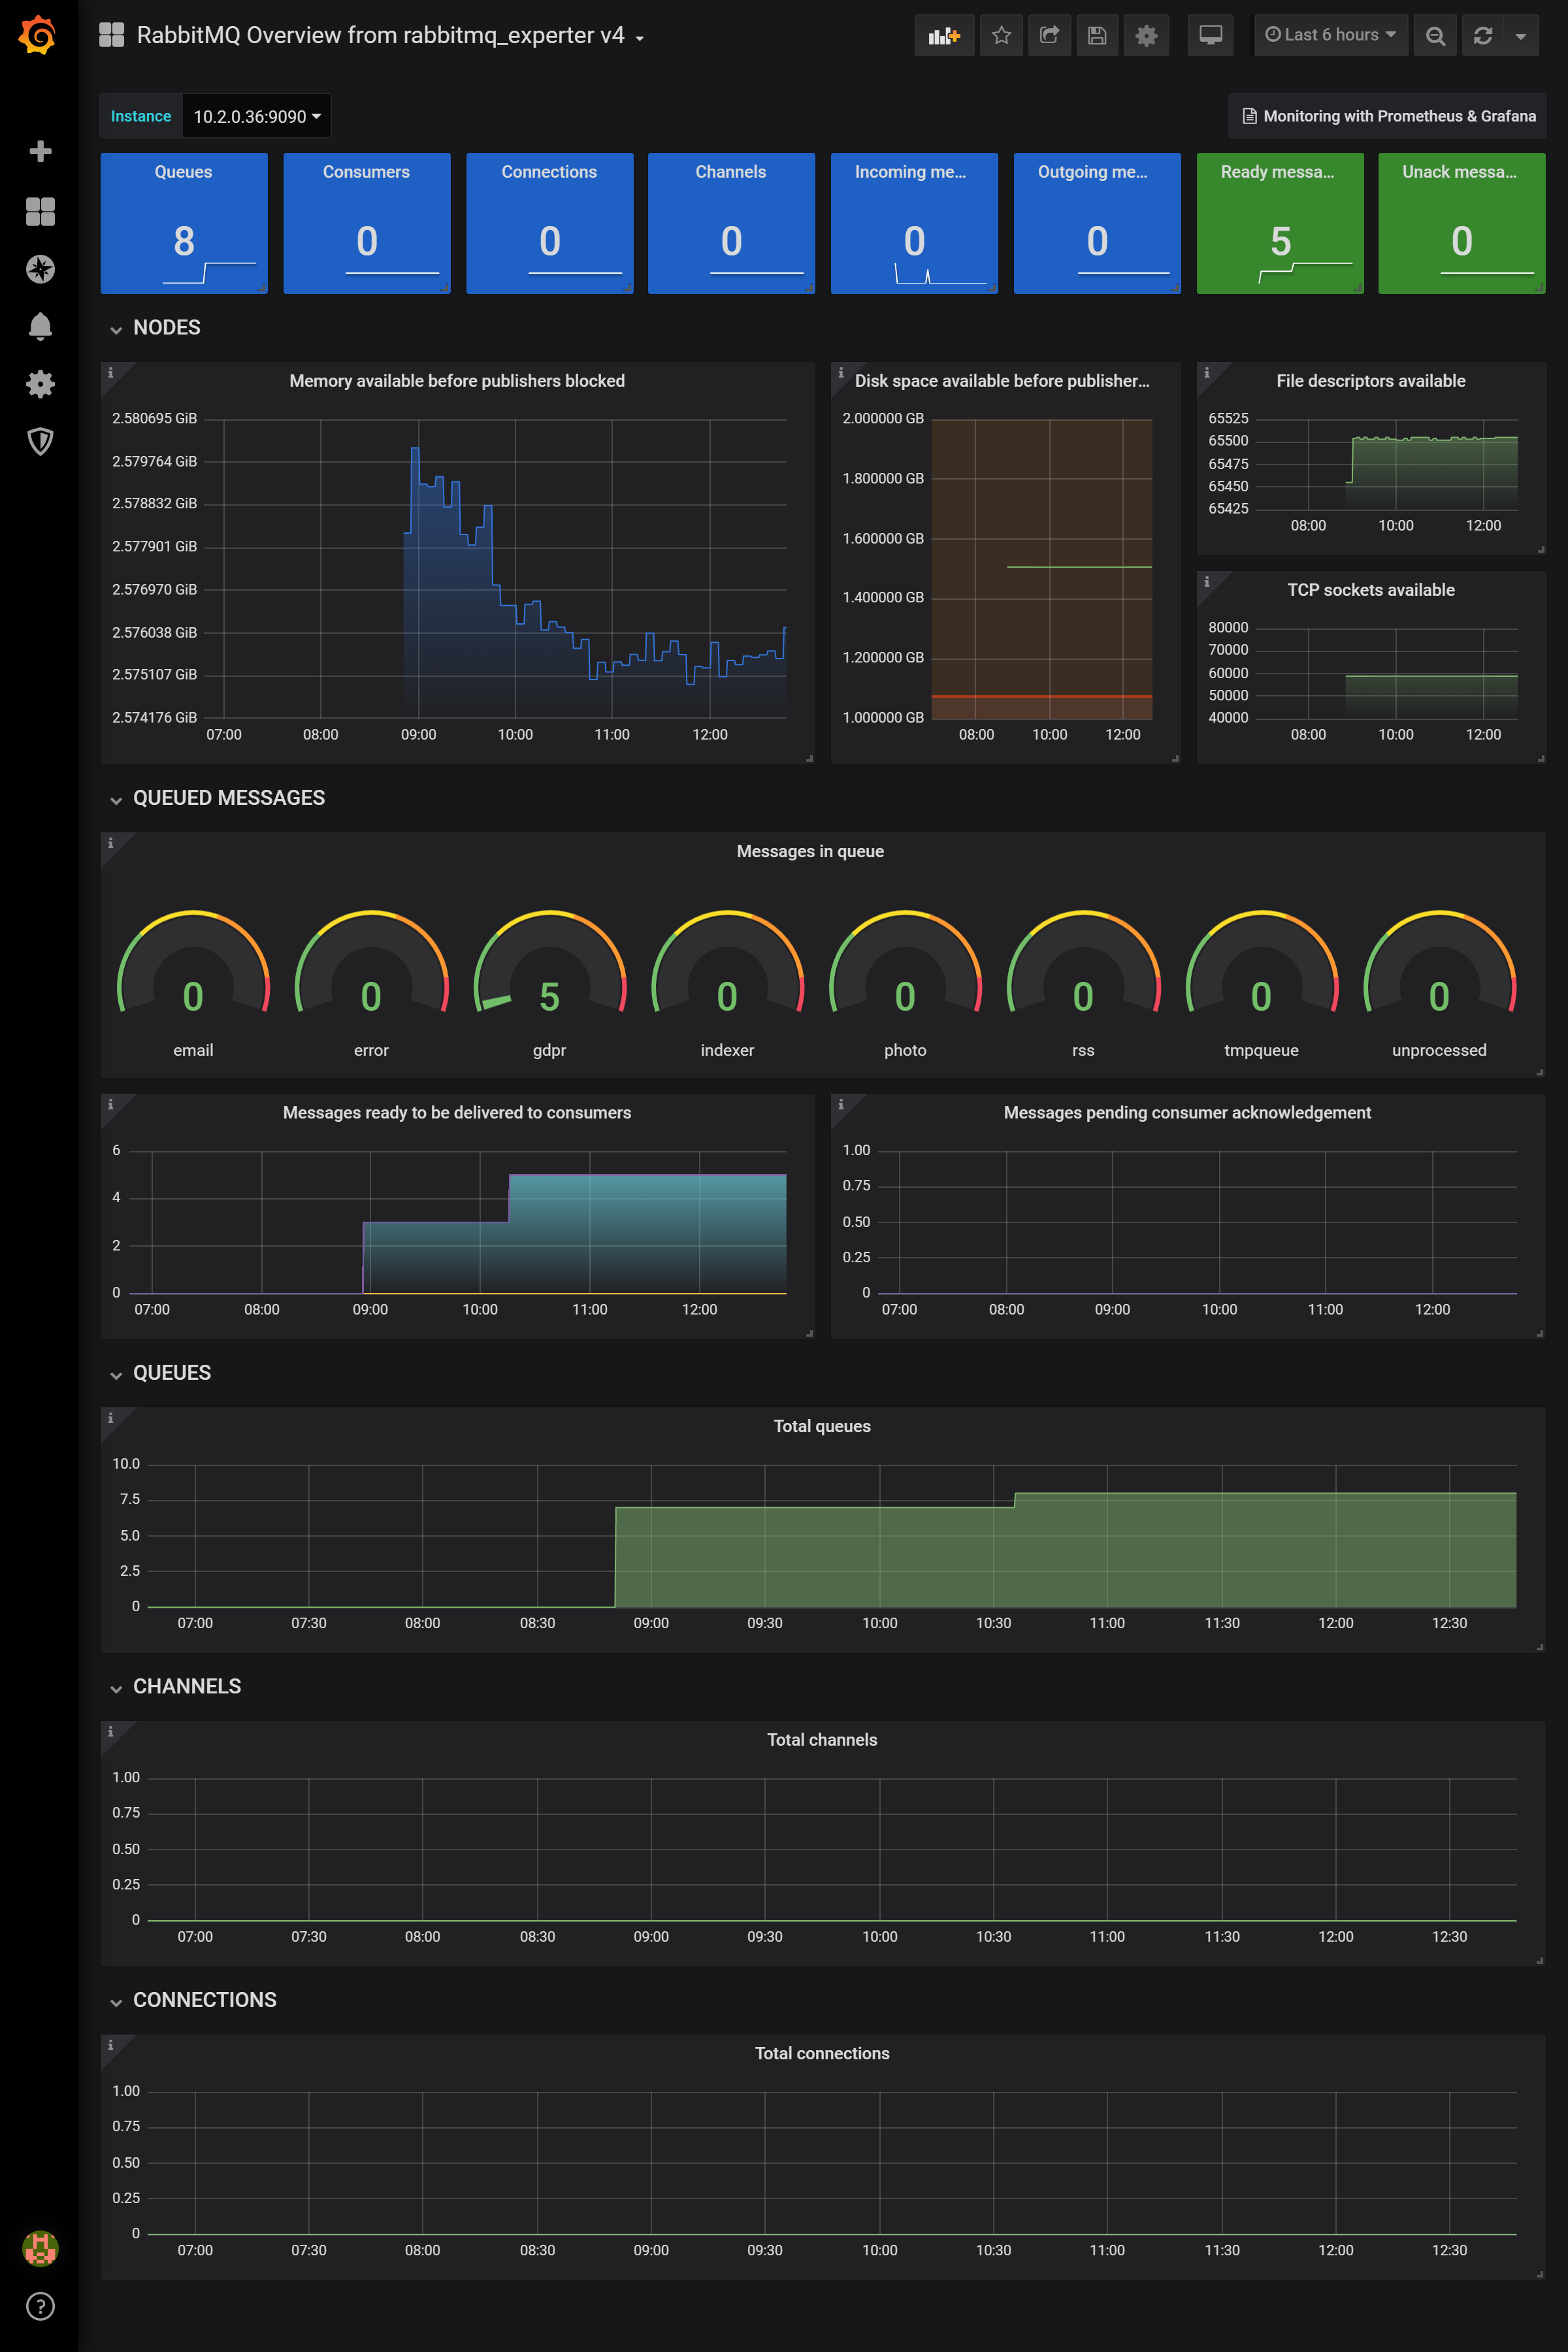1568x2352 pixels.
Task: Open the Alerting bell in sidebar
Action: pos(40,327)
